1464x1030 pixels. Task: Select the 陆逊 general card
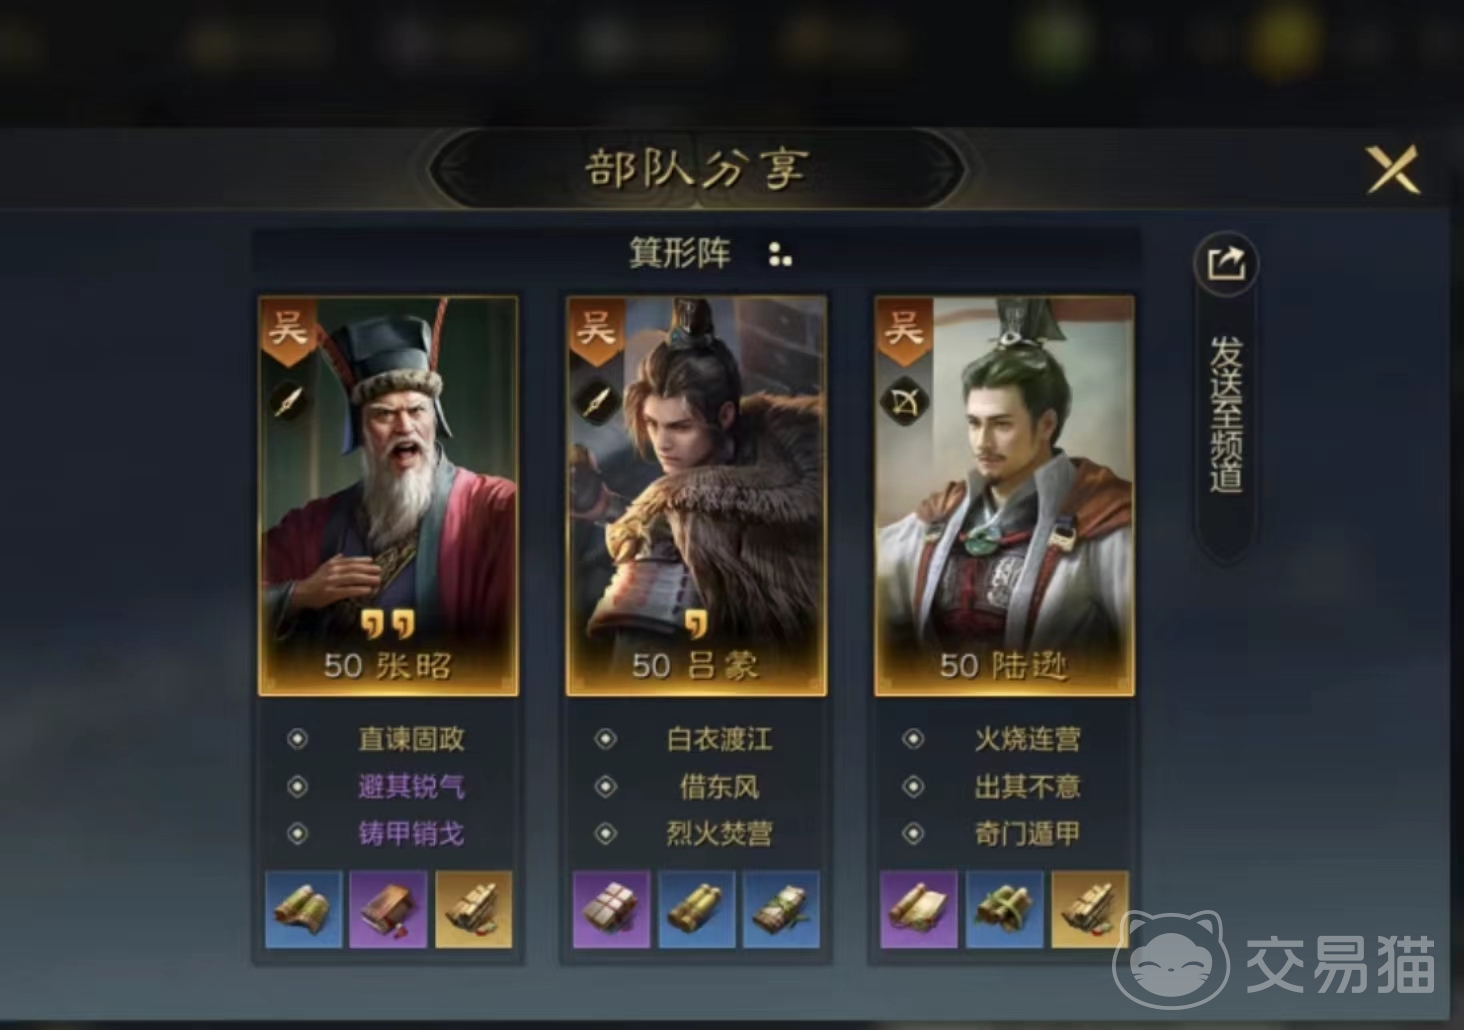coord(1004,495)
